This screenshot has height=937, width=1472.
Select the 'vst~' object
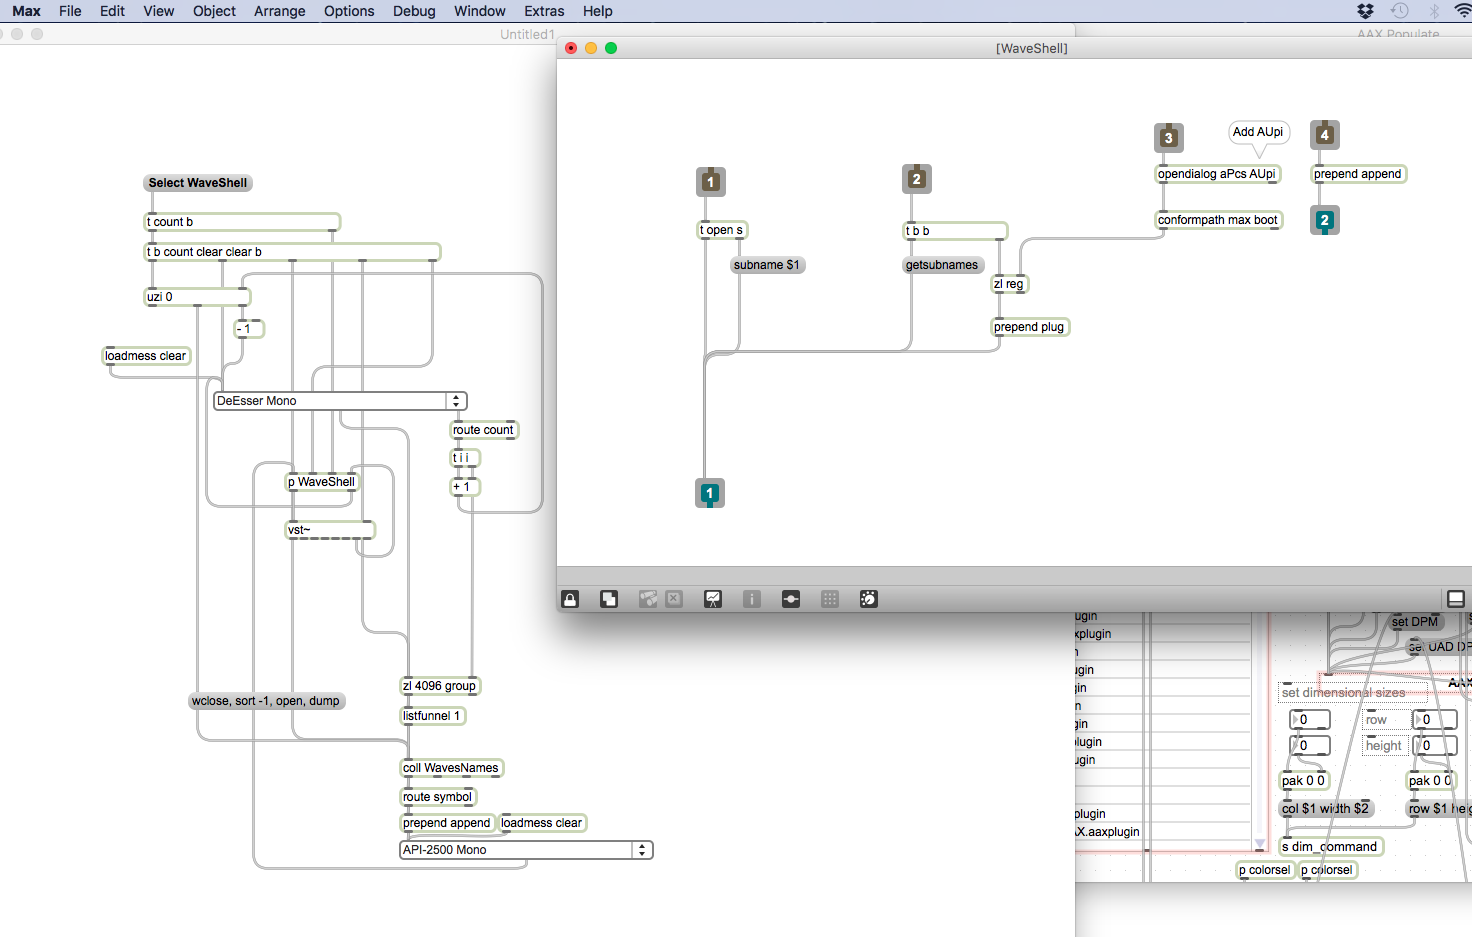[330, 530]
